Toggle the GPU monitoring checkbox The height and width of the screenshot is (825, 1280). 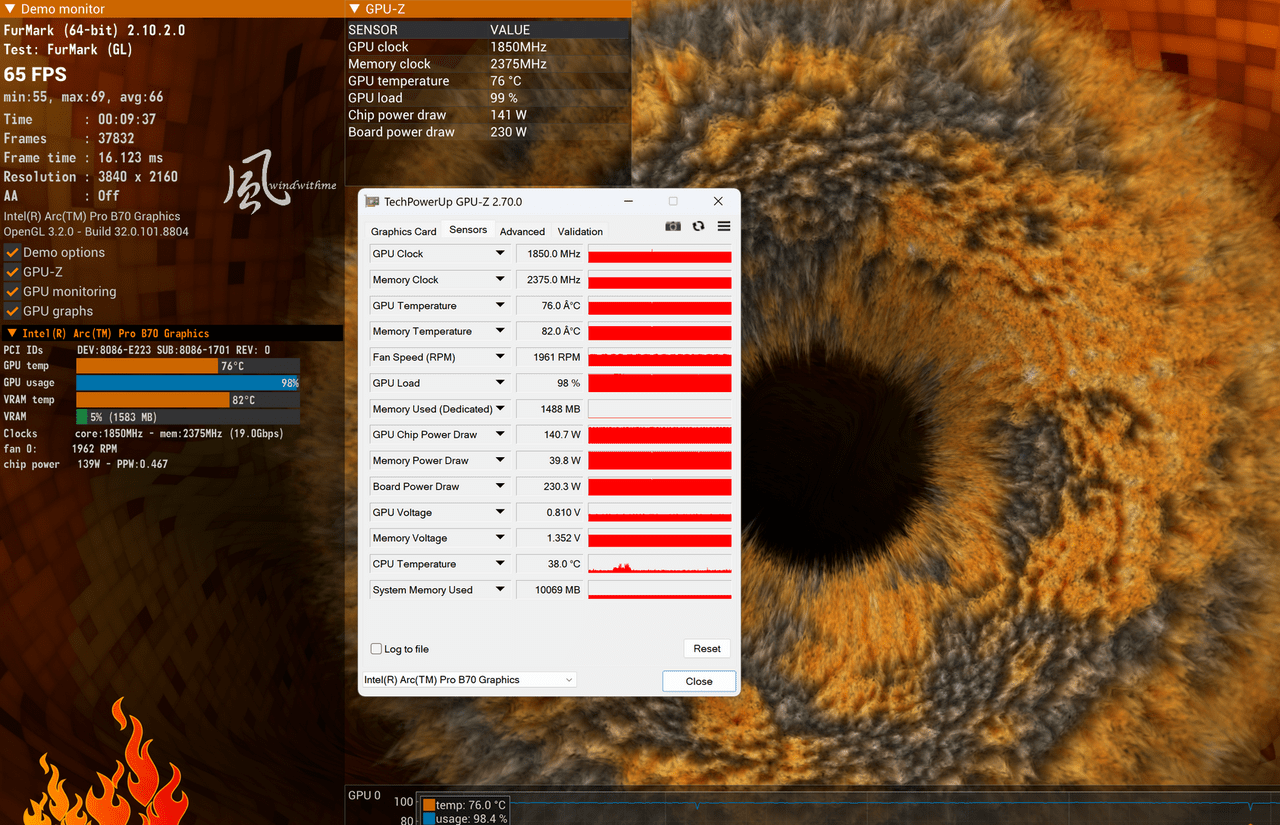pyautogui.click(x=13, y=292)
